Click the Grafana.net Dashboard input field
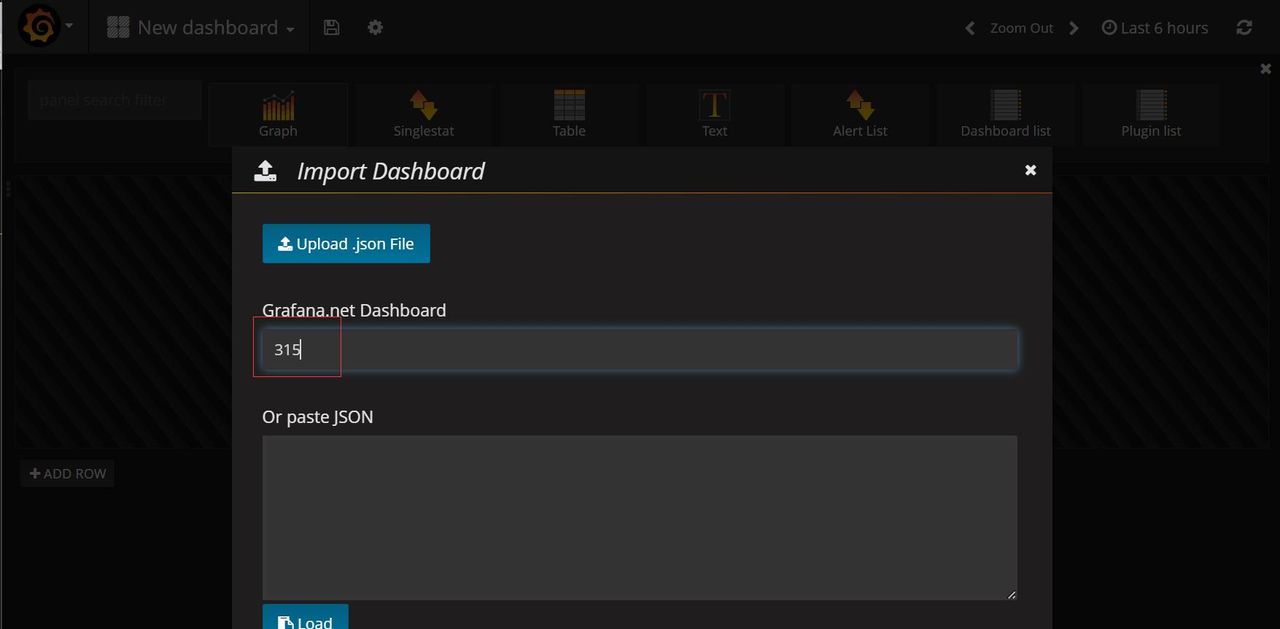This screenshot has width=1280, height=629. pos(640,350)
